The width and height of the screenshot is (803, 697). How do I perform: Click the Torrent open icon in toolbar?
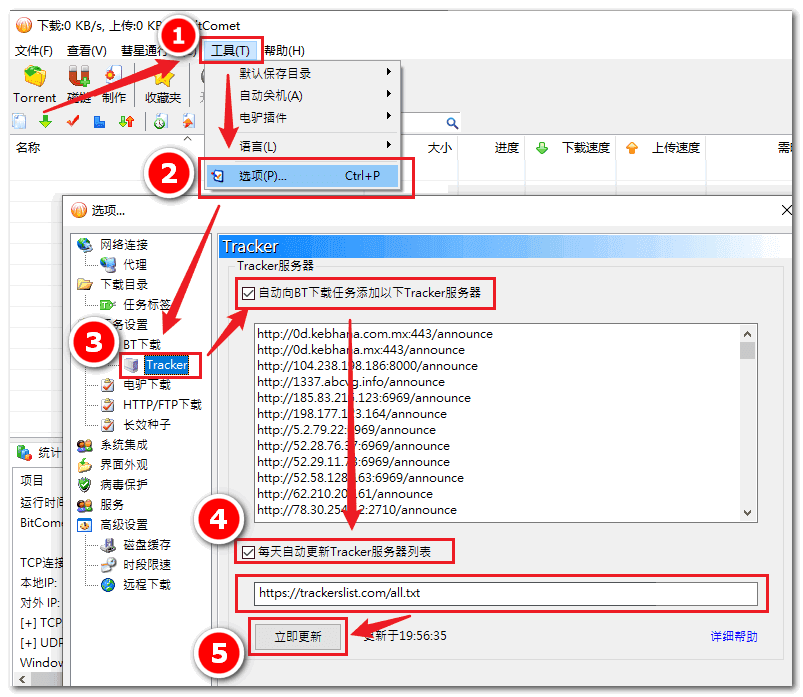point(35,76)
